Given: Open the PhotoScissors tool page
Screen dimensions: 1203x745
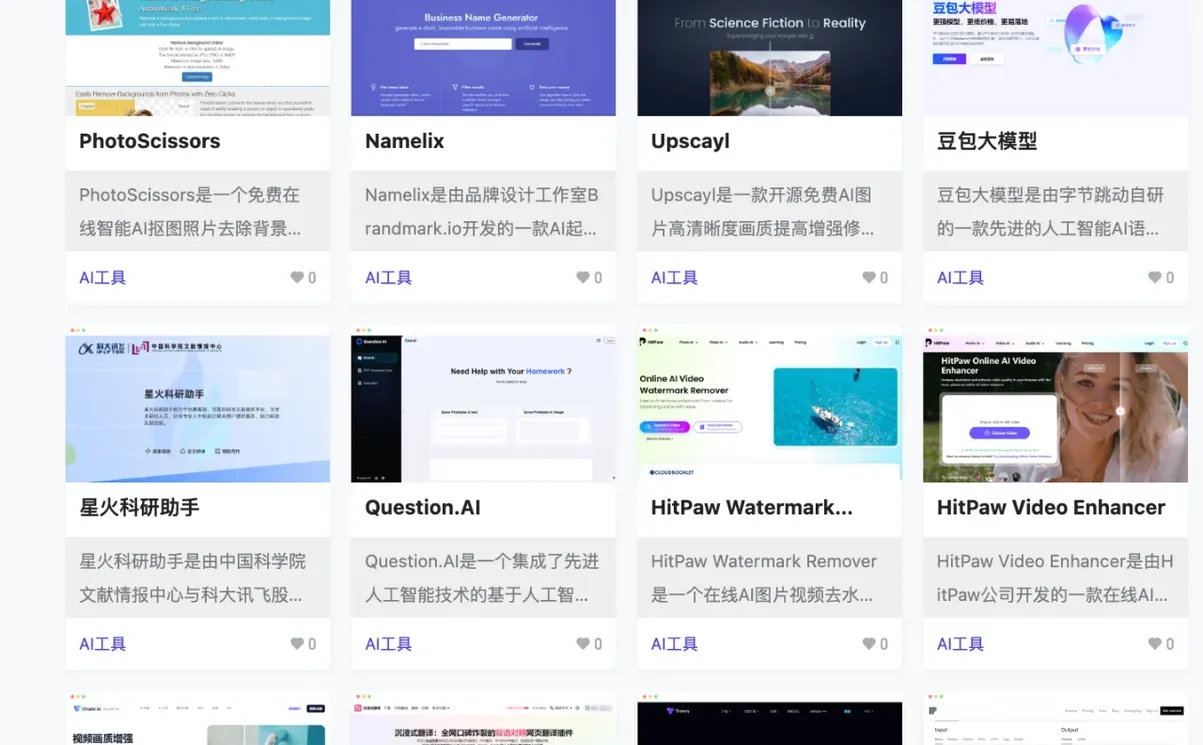Looking at the screenshot, I should (149, 141).
